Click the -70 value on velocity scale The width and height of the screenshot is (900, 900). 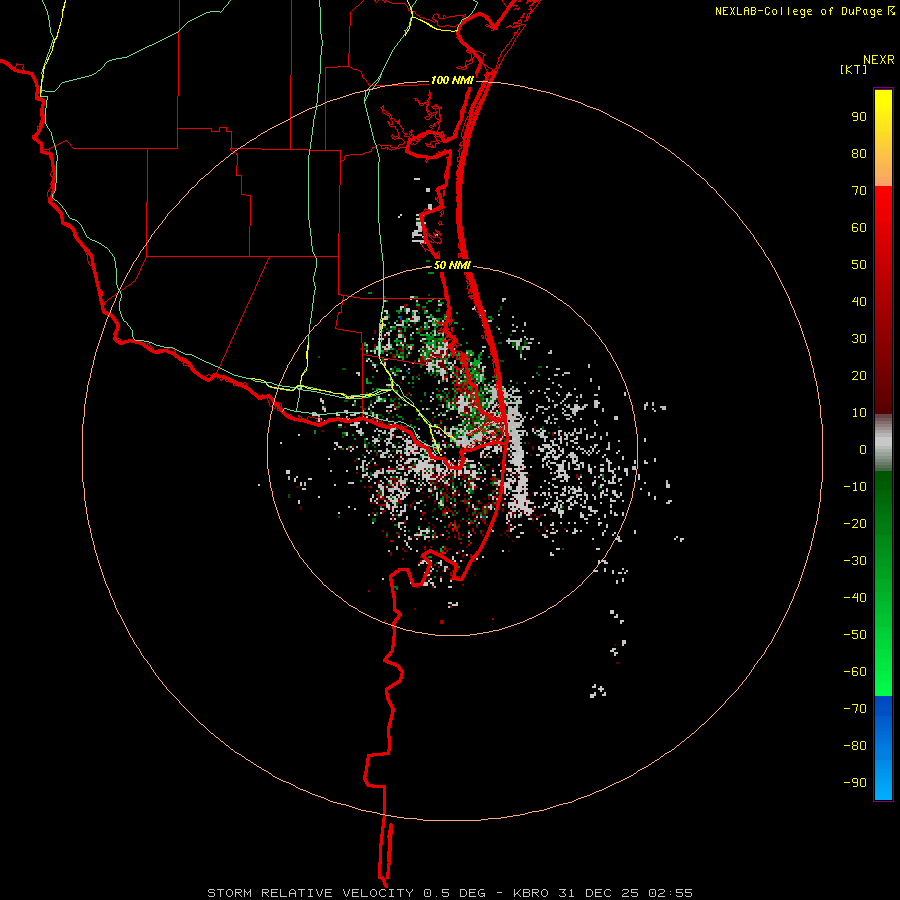855,709
